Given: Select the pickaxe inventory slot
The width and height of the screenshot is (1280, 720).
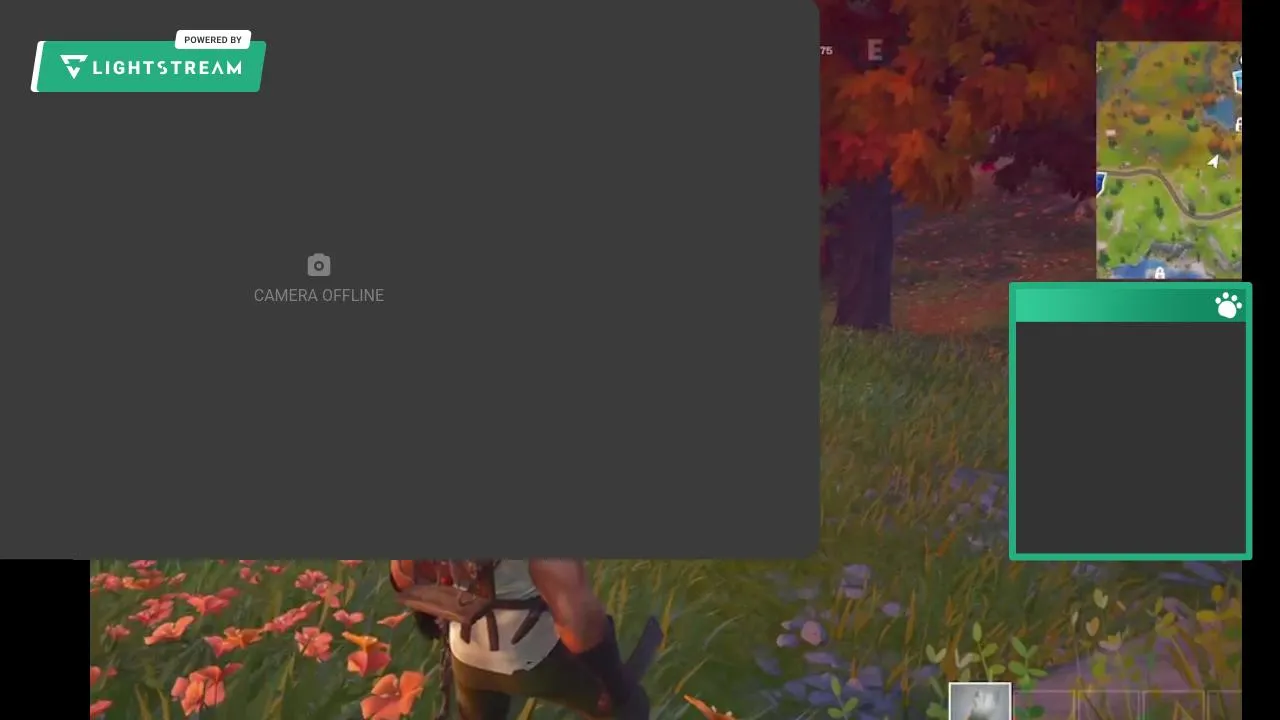Looking at the screenshot, I should click(980, 701).
